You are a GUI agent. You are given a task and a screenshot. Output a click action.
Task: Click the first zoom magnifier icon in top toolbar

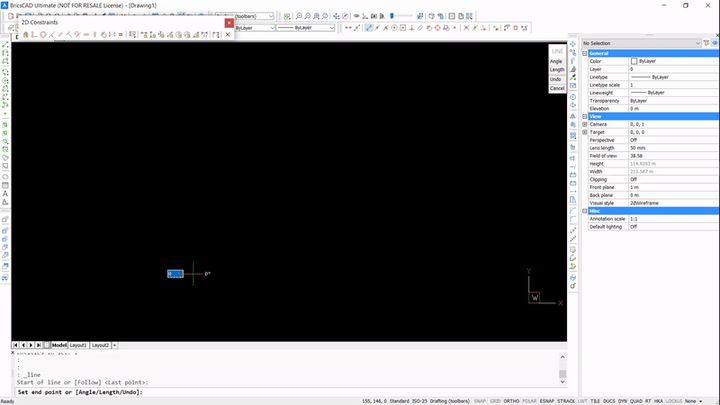click(299, 16)
